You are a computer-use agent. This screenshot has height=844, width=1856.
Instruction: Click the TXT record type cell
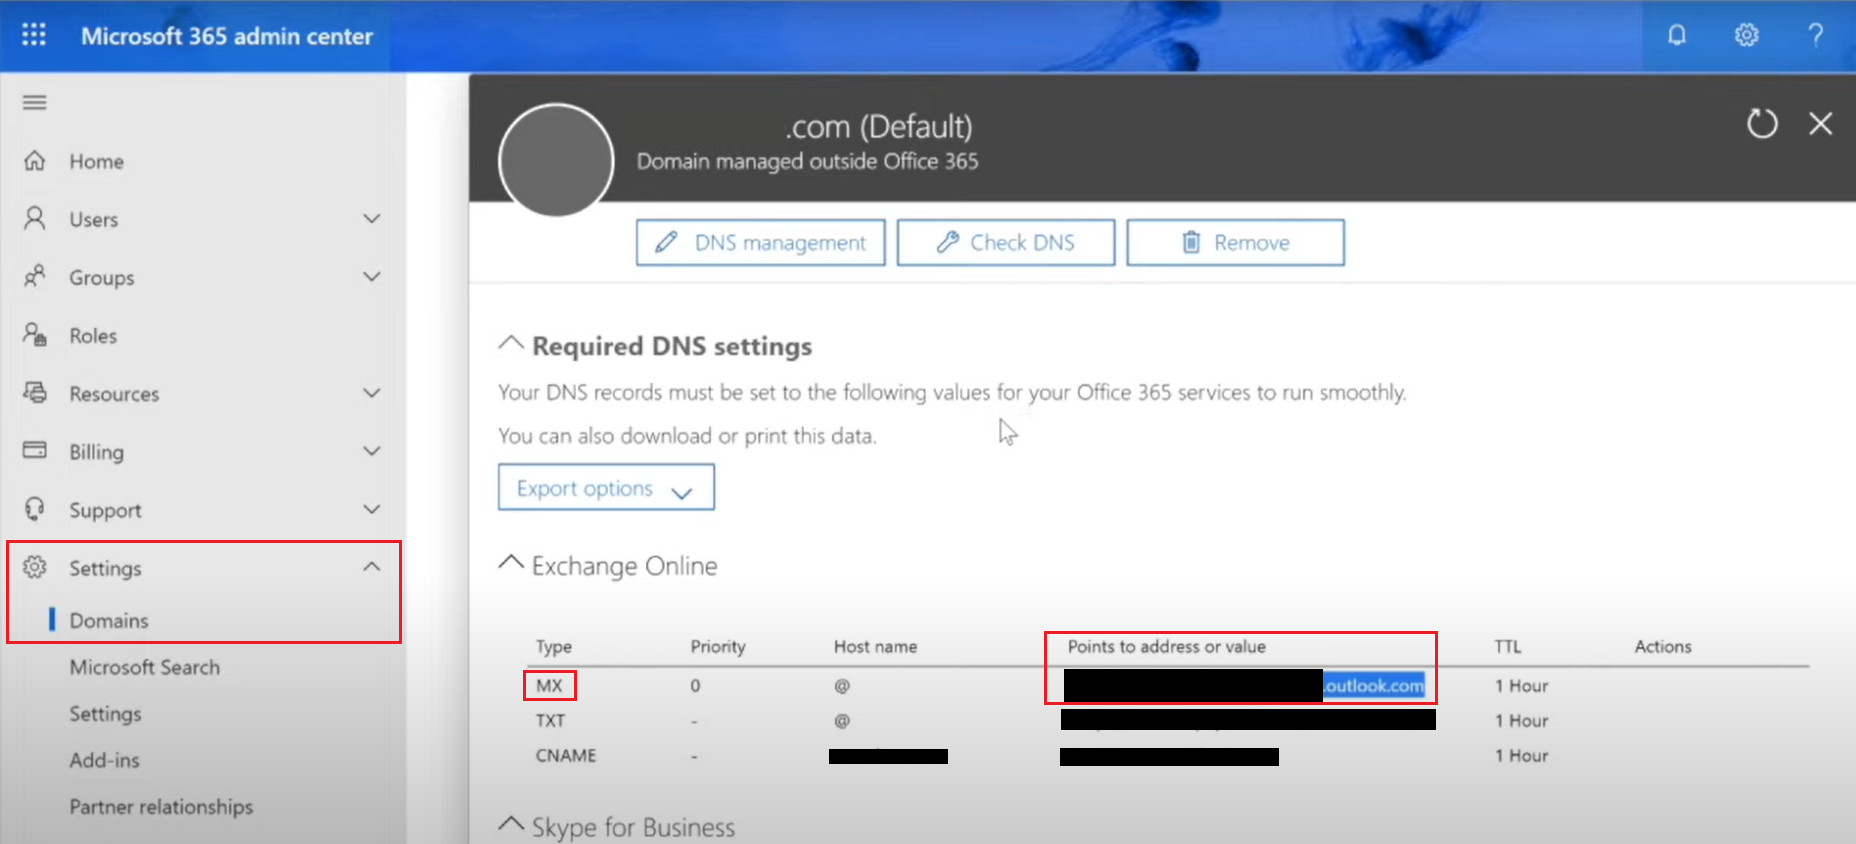550,721
